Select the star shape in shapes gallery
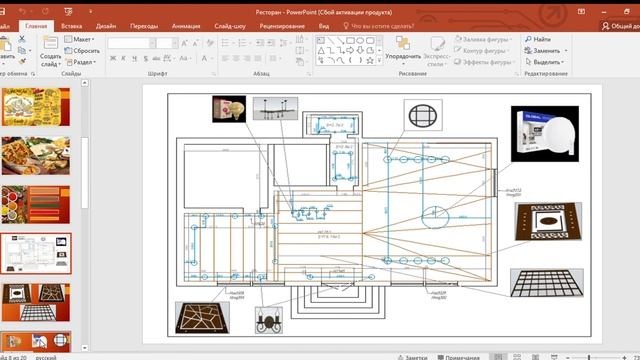 [370, 60]
